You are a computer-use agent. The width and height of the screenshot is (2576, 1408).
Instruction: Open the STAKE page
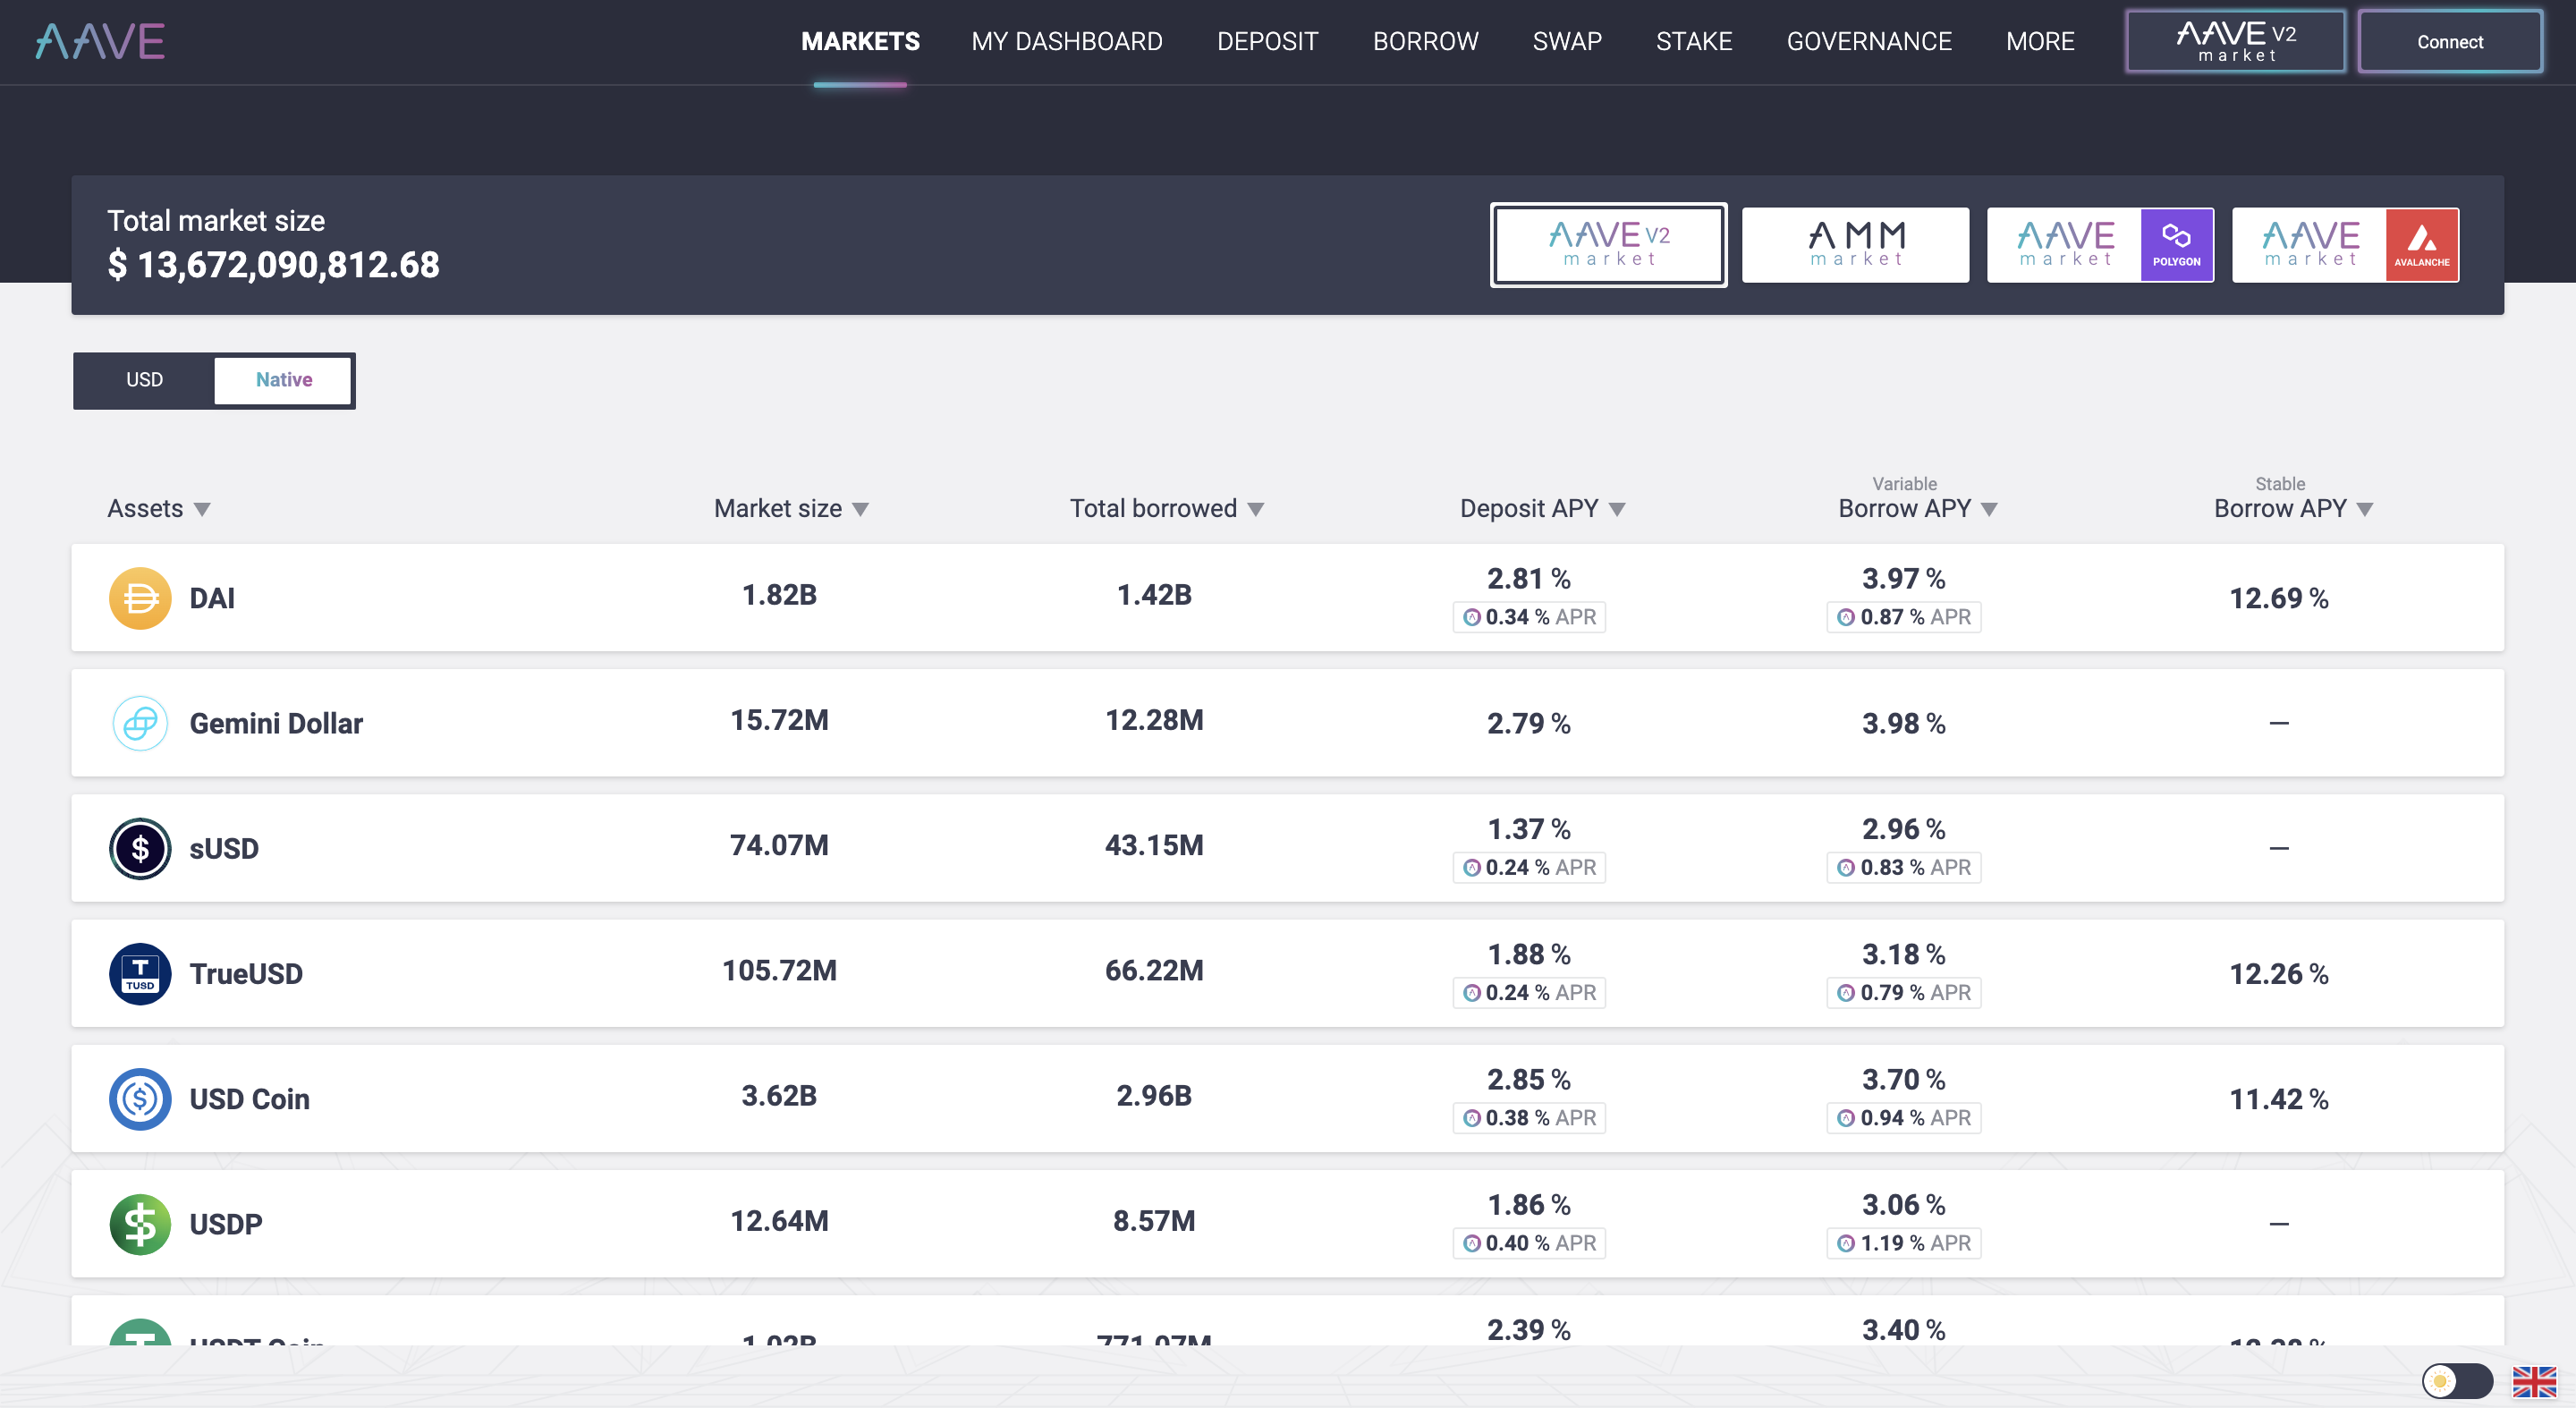pyautogui.click(x=1694, y=42)
